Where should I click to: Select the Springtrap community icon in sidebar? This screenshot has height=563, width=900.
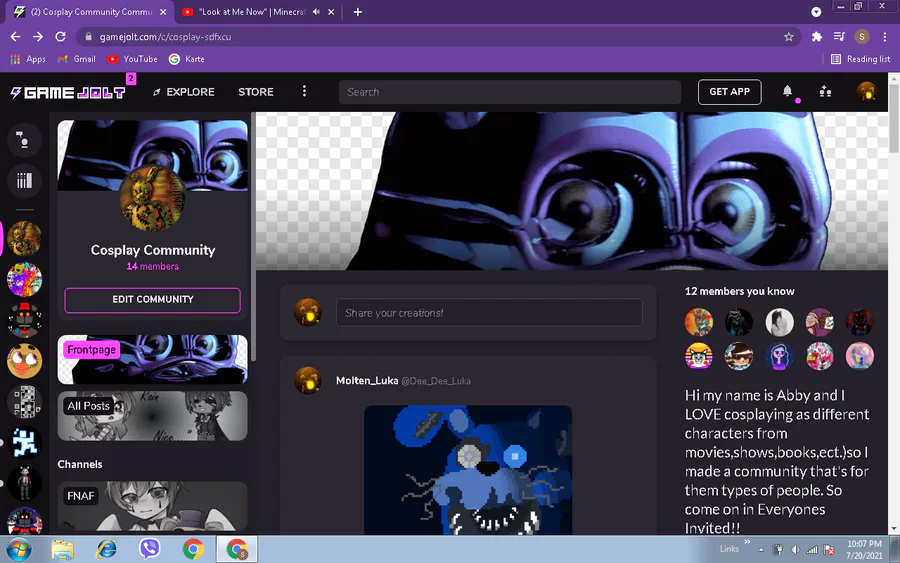(24, 238)
